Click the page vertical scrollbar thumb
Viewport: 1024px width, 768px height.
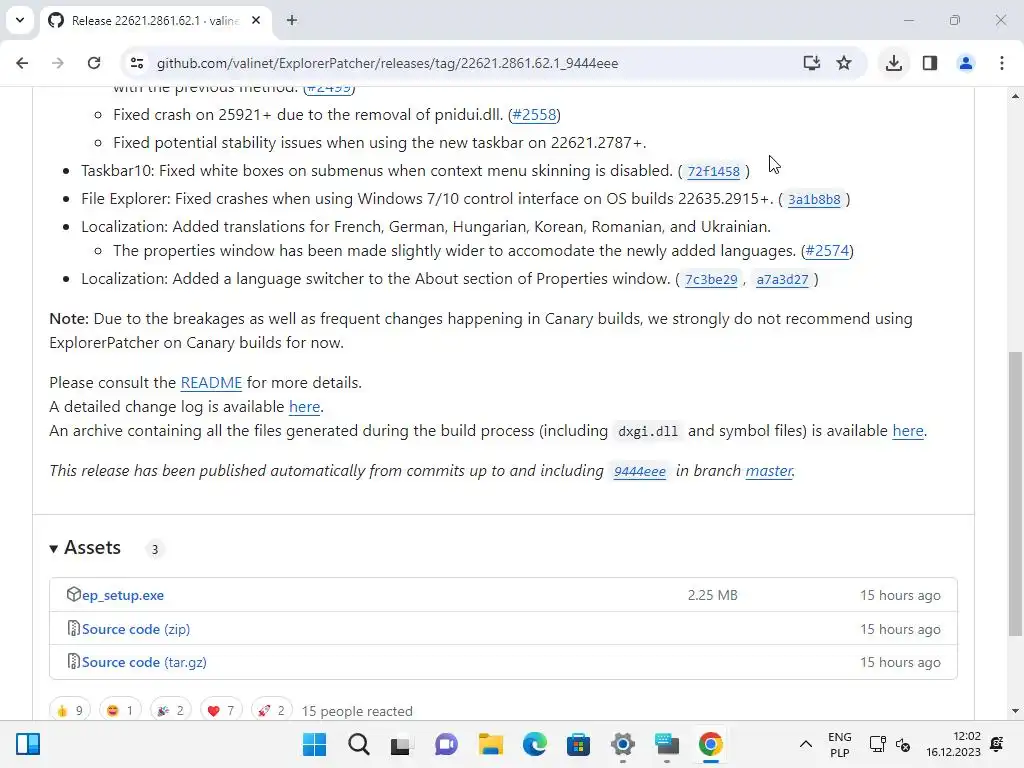tap(1015, 493)
